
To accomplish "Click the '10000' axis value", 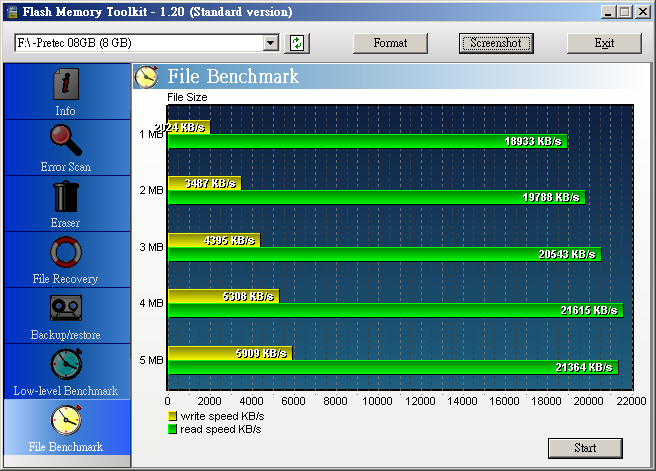I will (x=377, y=401).
